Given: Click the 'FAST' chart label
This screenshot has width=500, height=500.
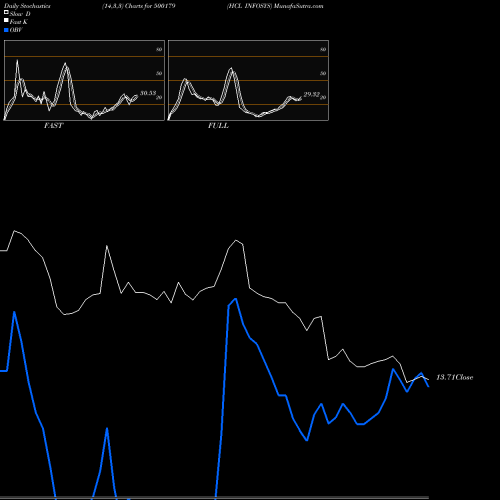Looking at the screenshot, I should coord(53,126).
